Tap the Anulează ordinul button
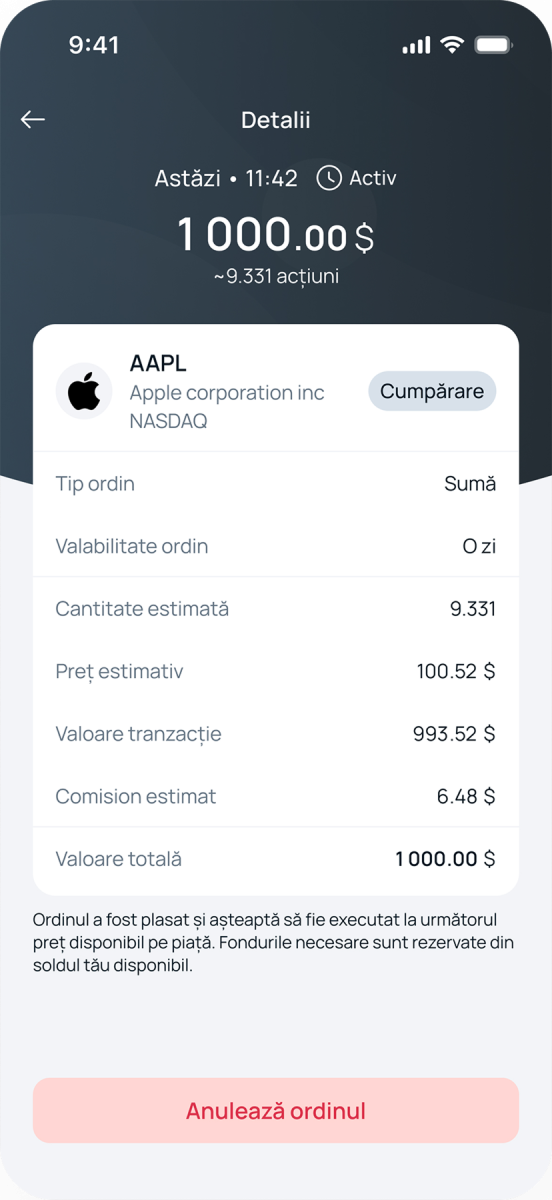The image size is (552, 1200). [276, 1111]
